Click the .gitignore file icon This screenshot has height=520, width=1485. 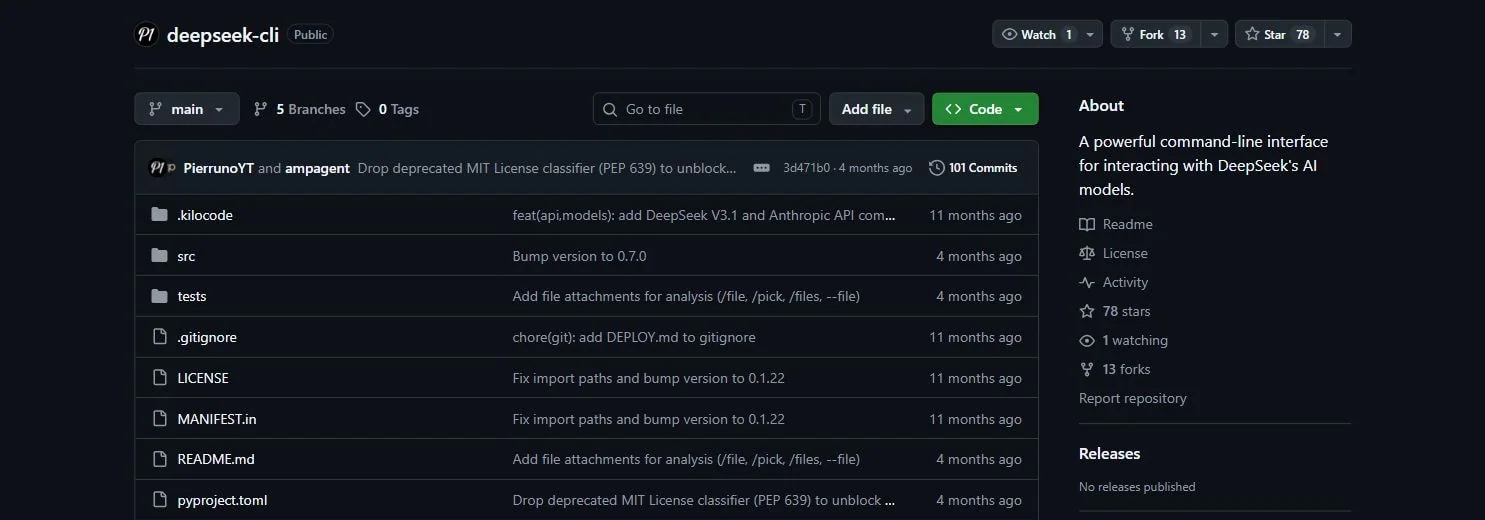click(159, 337)
